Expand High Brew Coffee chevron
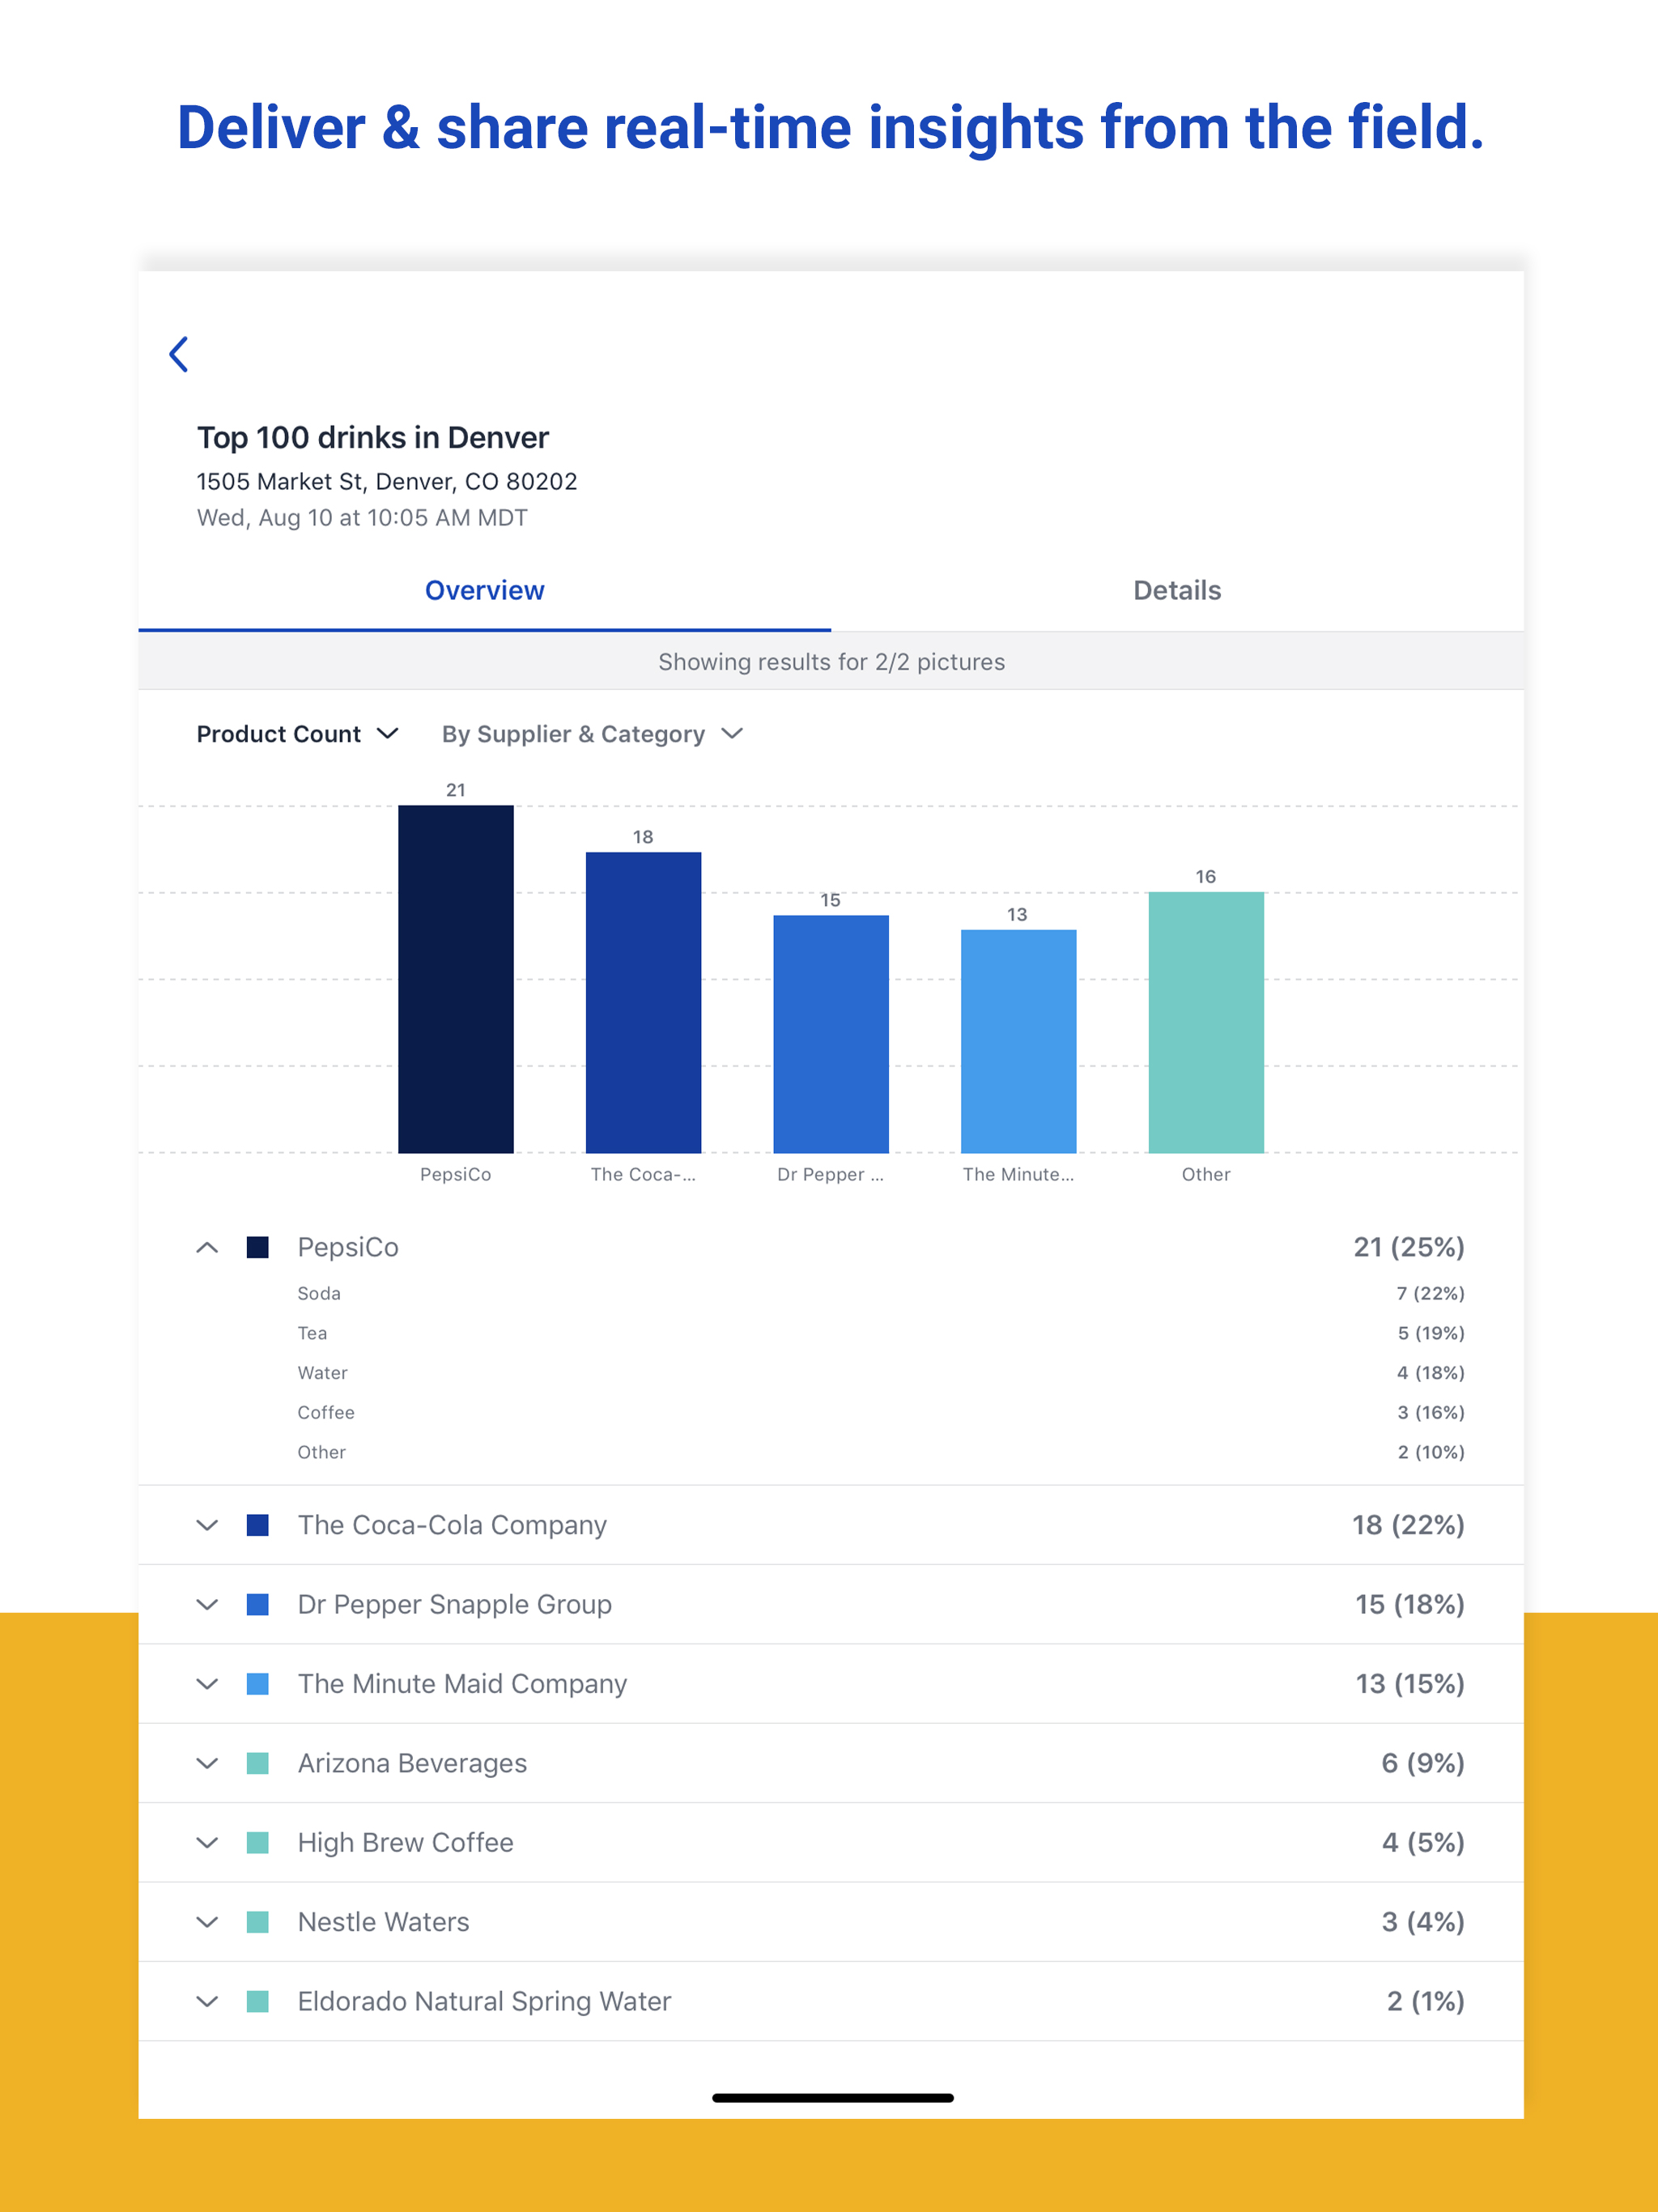1658x2212 pixels. (207, 1842)
